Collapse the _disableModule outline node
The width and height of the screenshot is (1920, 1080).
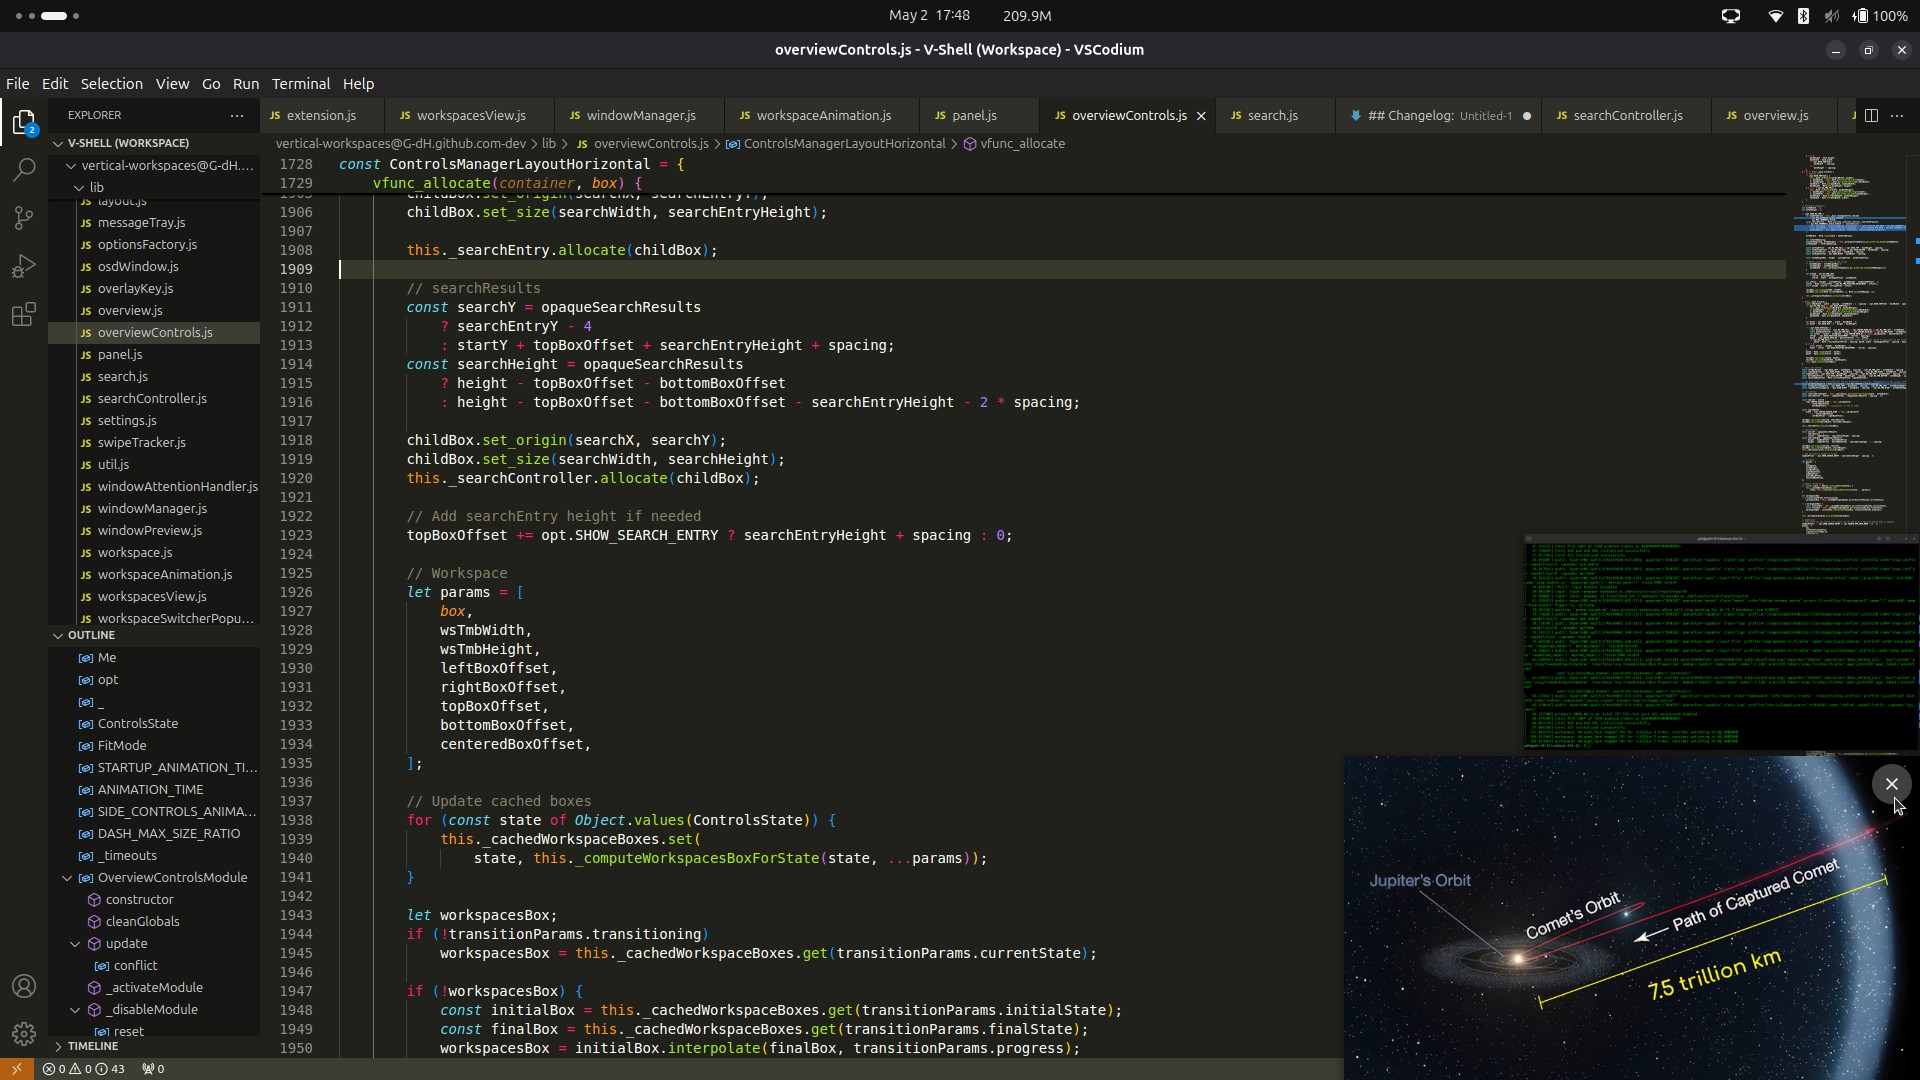75,1010
